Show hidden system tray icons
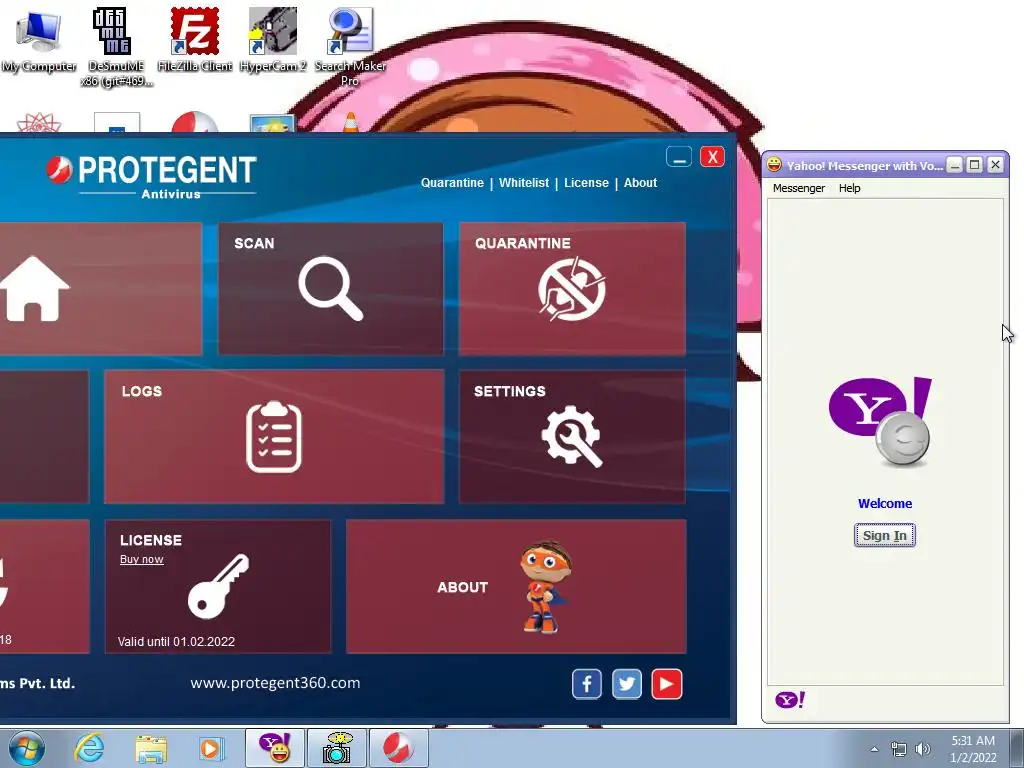 [874, 750]
